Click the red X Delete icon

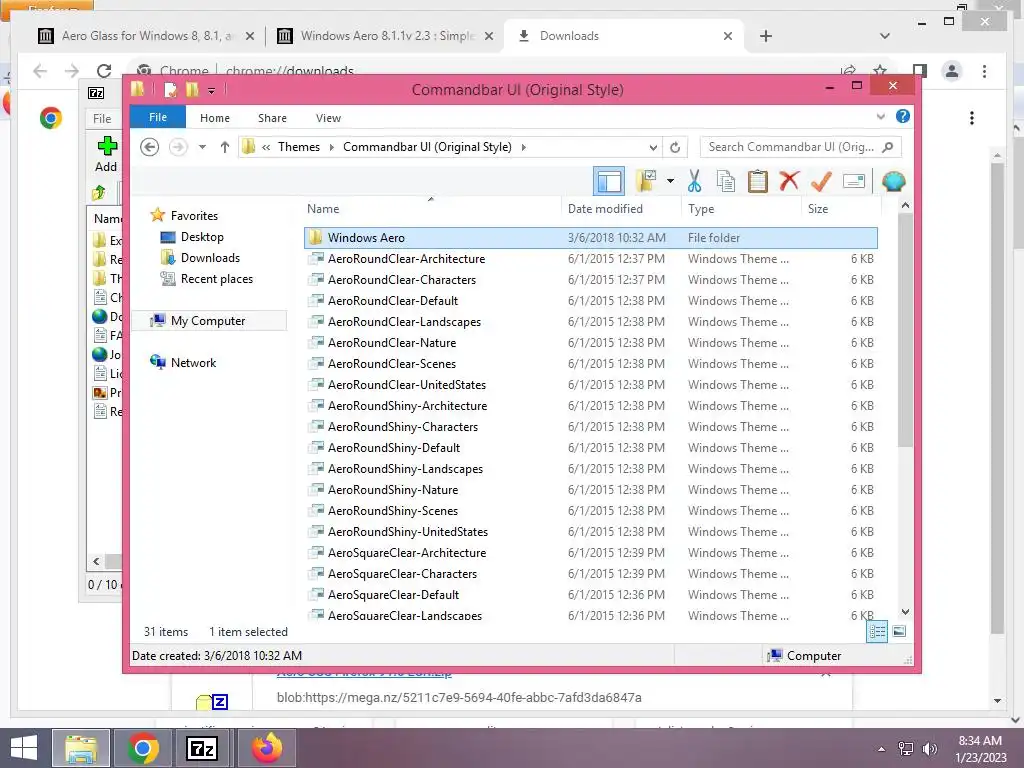[x=789, y=181]
